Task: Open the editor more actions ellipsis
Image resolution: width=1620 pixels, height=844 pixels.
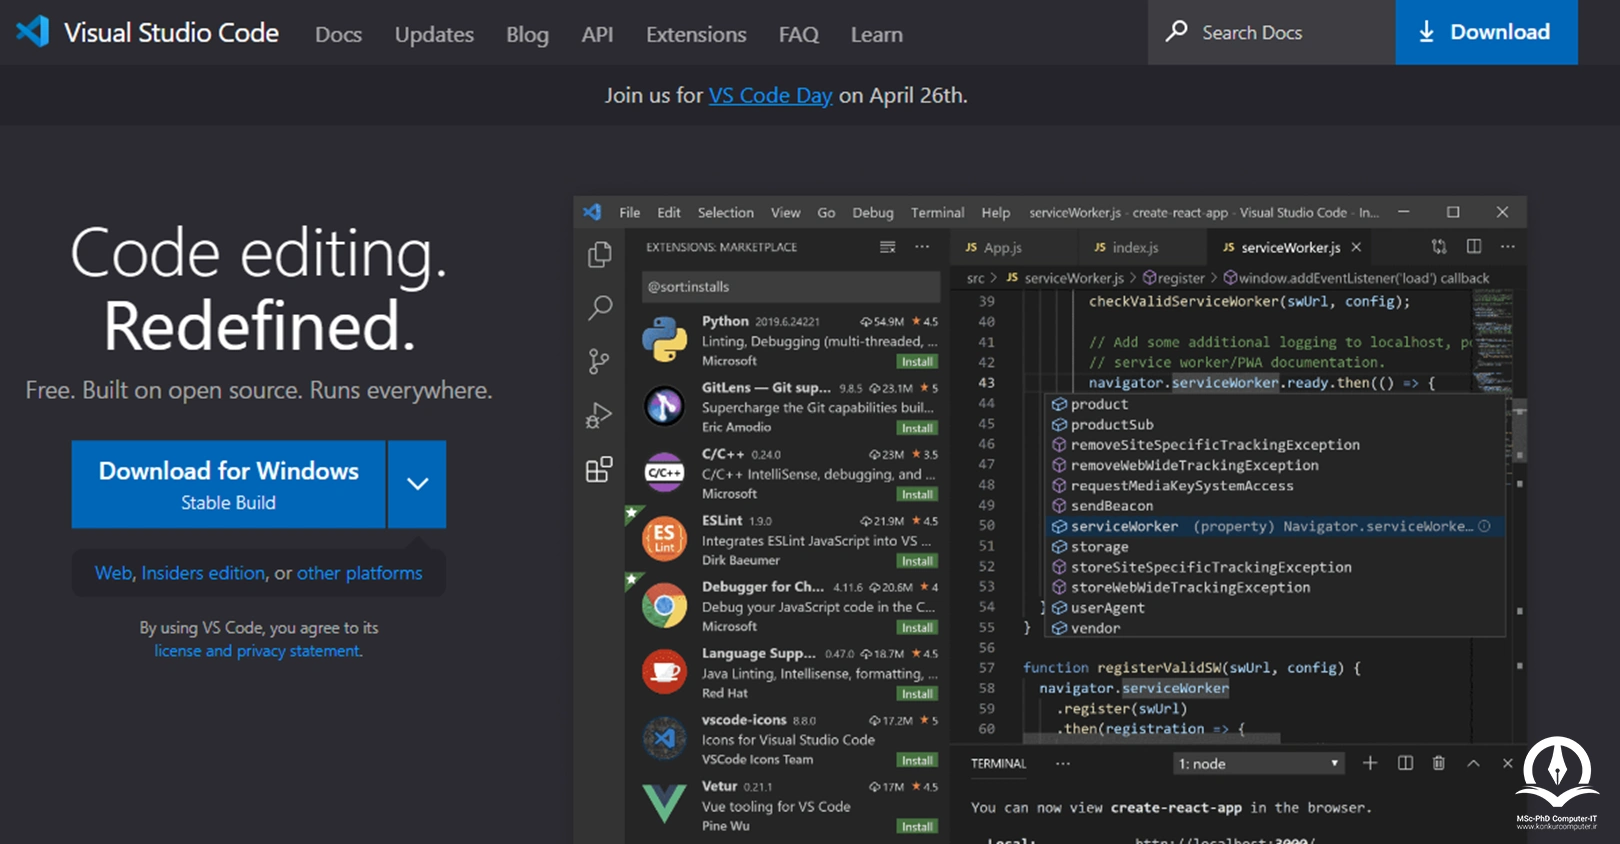Action: click(x=1508, y=246)
